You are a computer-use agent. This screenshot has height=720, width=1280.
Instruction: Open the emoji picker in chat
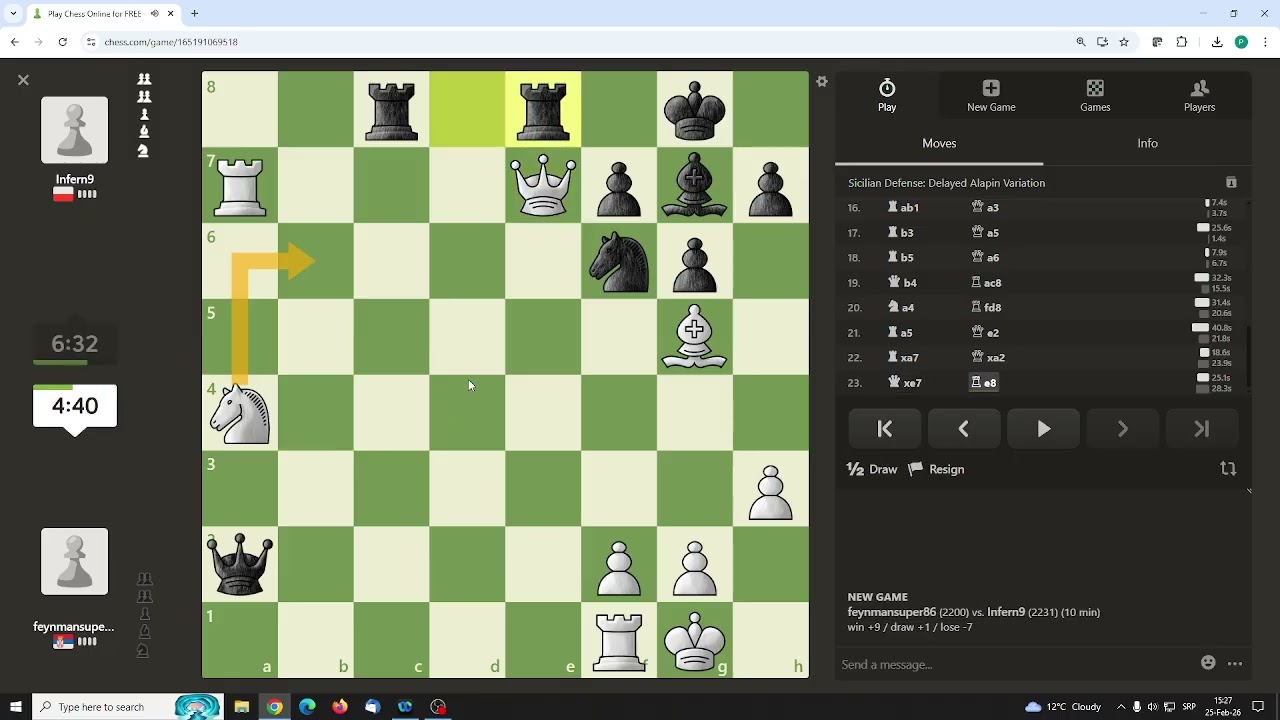(x=1208, y=663)
